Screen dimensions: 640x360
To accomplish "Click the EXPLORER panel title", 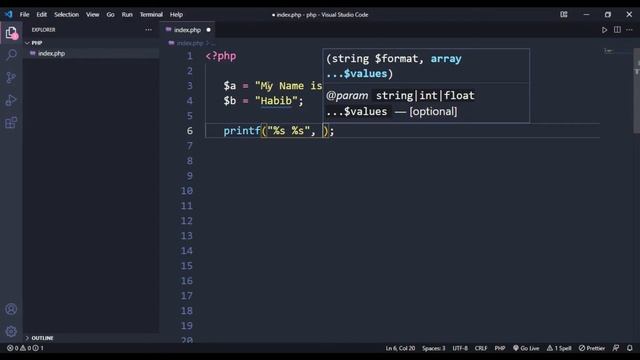I will click(44, 30).
